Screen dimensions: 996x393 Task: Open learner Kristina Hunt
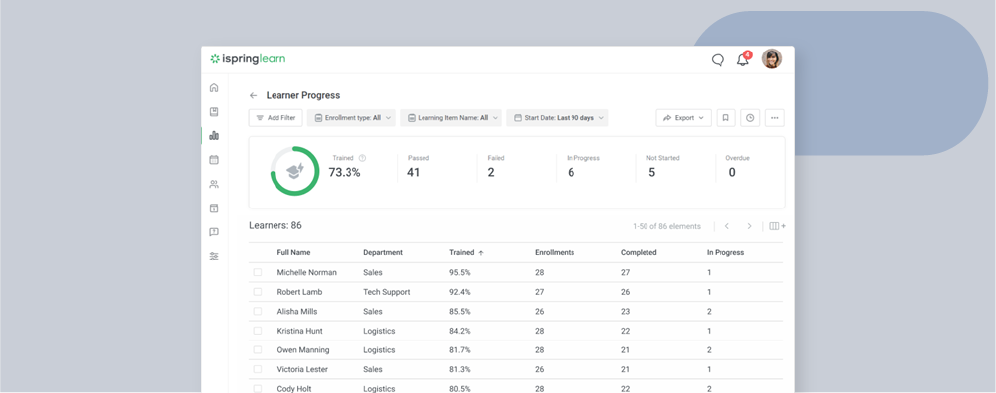tap(299, 331)
